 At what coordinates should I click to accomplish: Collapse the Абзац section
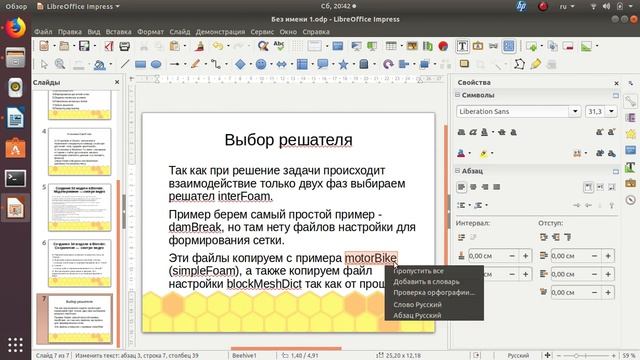coord(458,171)
